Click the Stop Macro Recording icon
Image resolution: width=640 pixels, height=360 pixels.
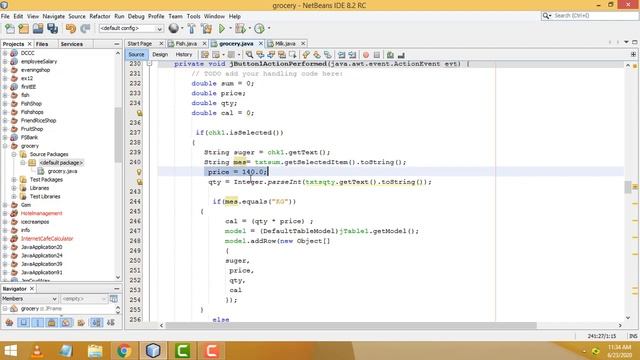coord(377,55)
